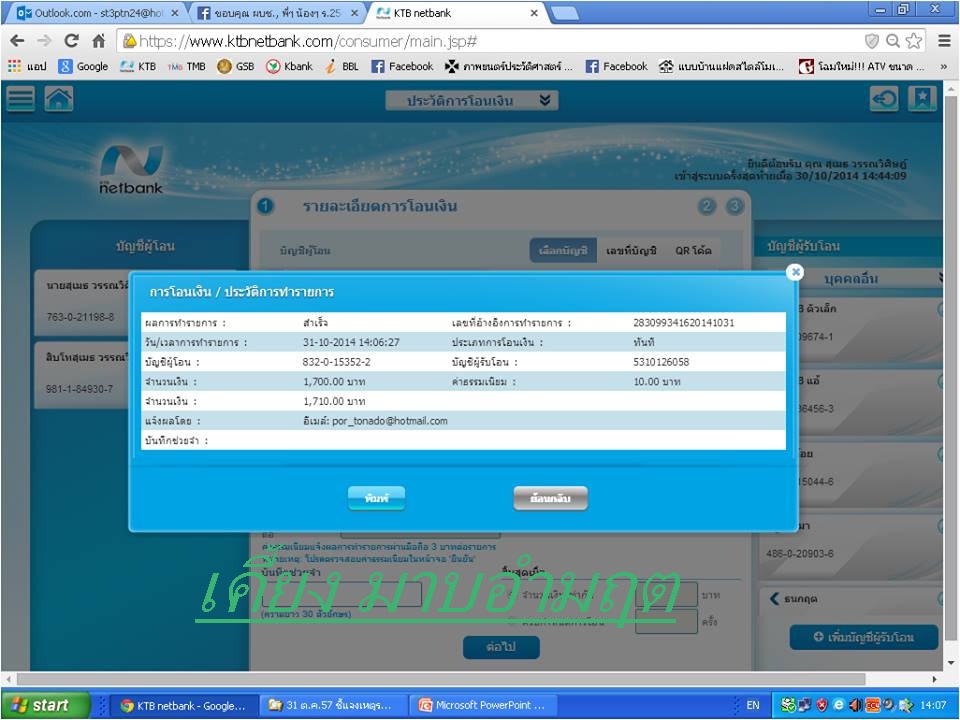Image resolution: width=960 pixels, height=720 pixels.
Task: Close the transaction history popup
Action: 795,272
